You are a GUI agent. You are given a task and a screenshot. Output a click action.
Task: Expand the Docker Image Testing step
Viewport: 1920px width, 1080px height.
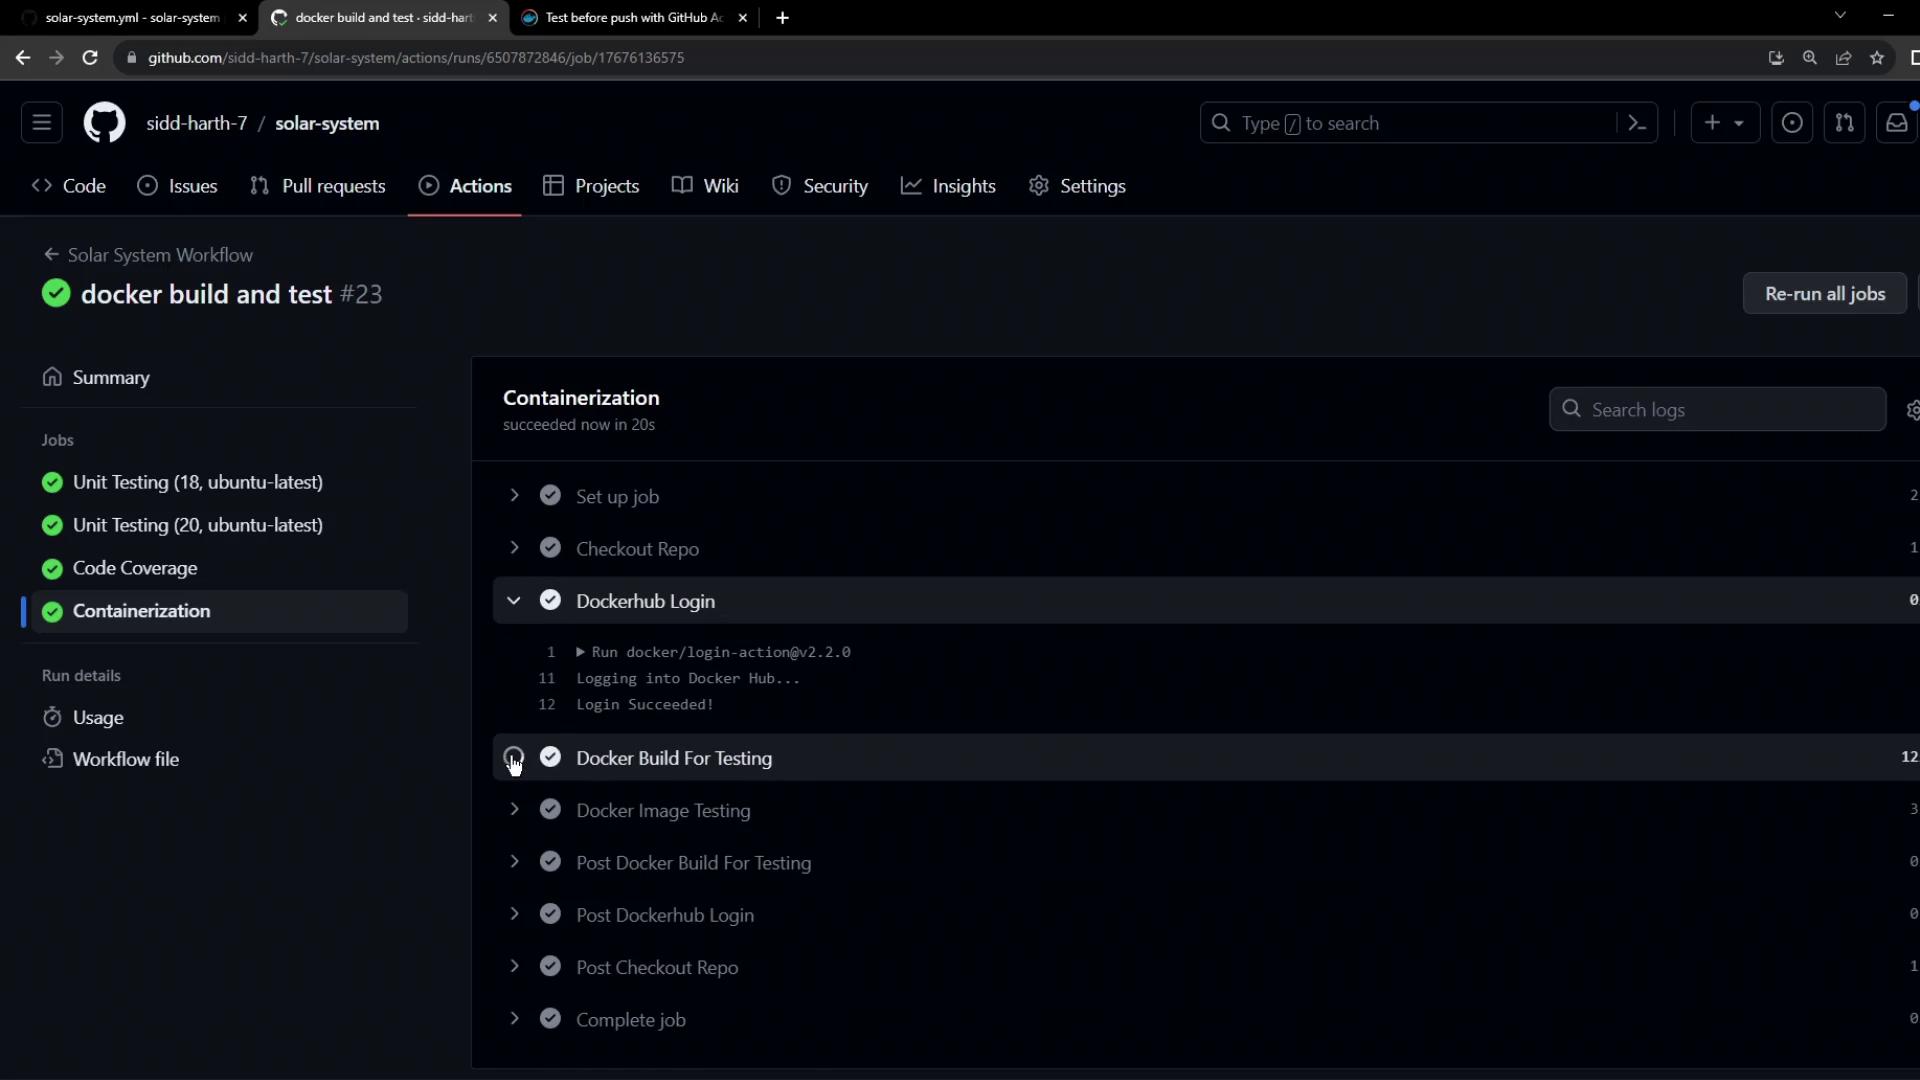pos(514,810)
